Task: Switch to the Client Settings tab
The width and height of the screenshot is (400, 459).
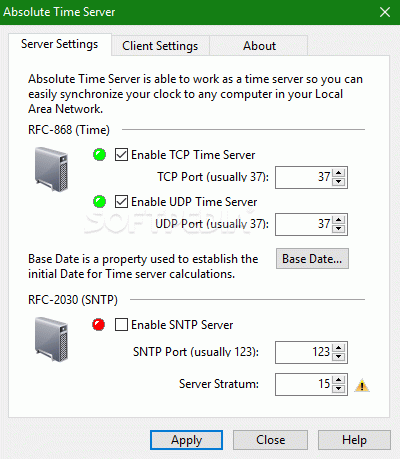Action: (x=160, y=46)
